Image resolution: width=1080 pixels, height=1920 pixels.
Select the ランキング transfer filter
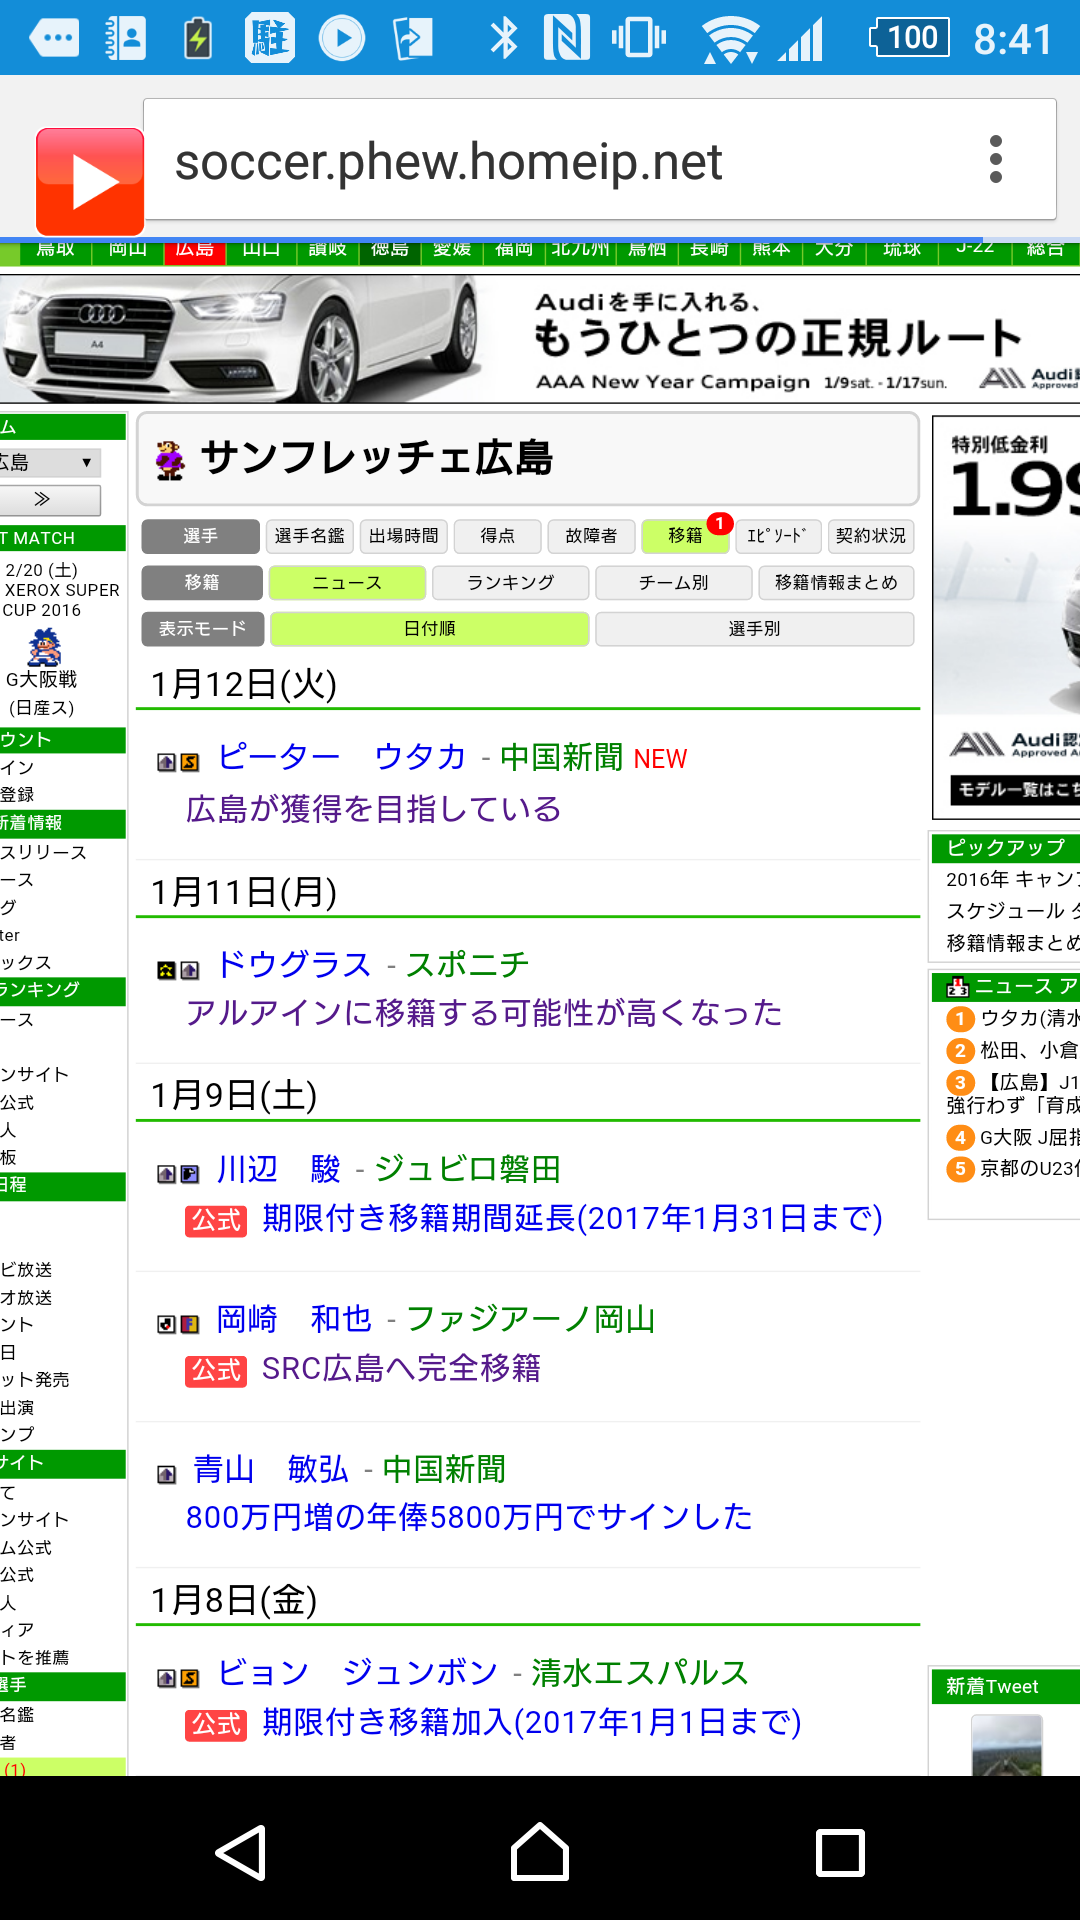point(510,583)
